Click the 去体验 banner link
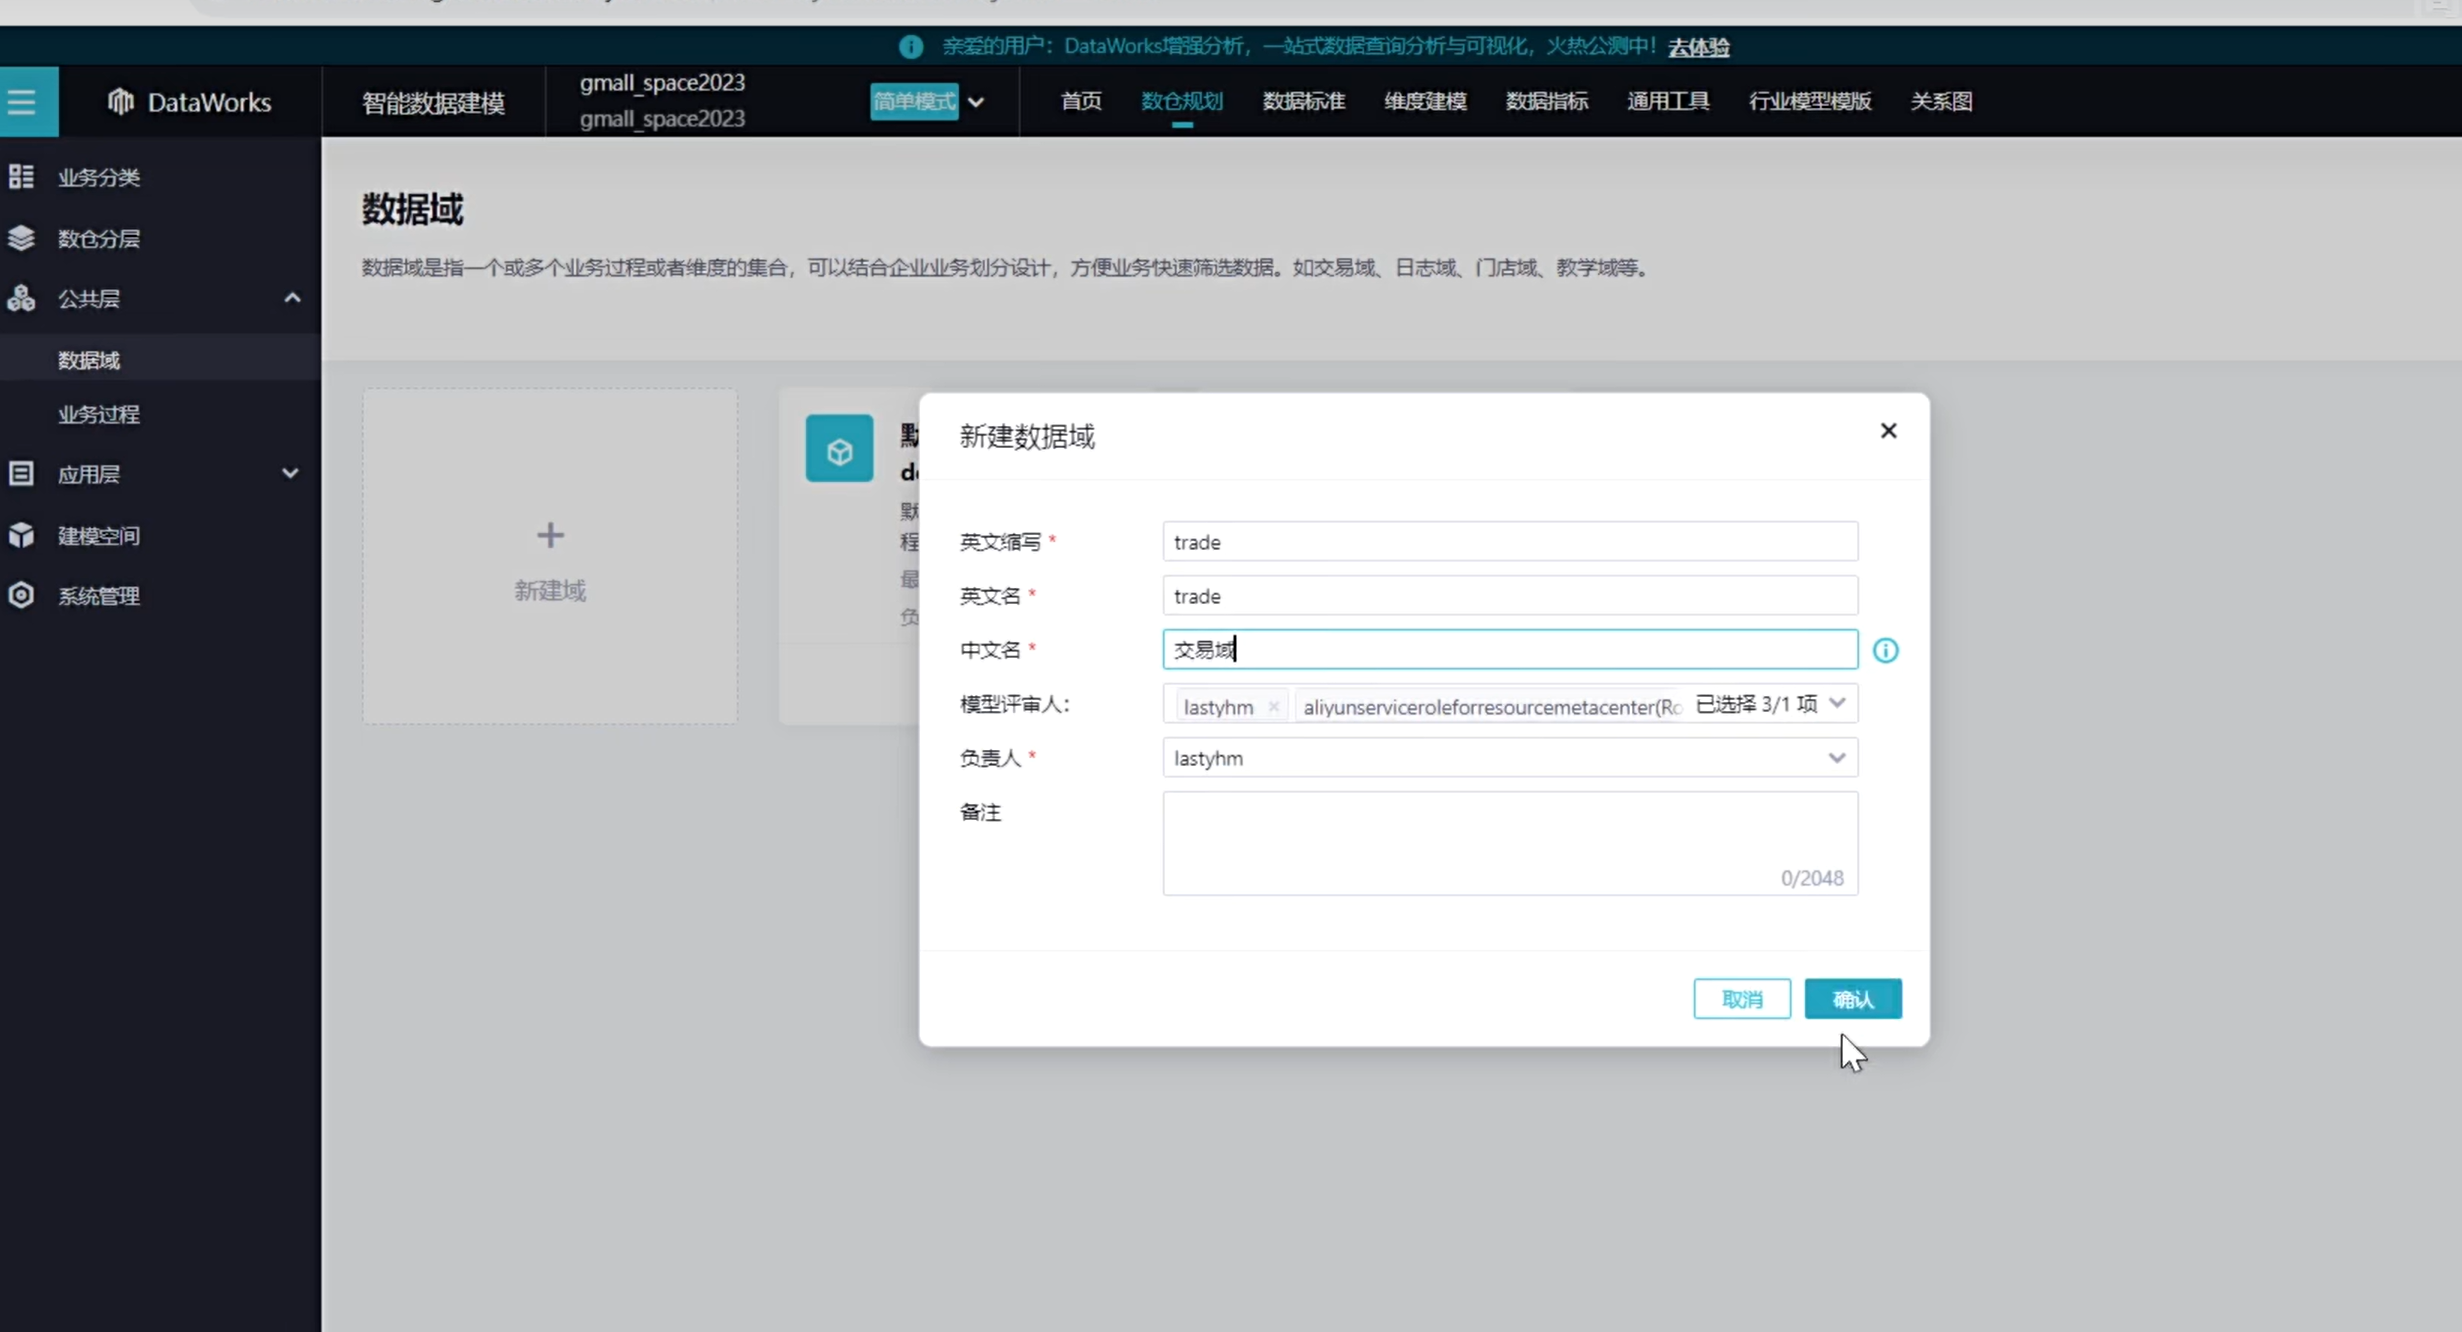The width and height of the screenshot is (2462, 1332). point(1698,47)
